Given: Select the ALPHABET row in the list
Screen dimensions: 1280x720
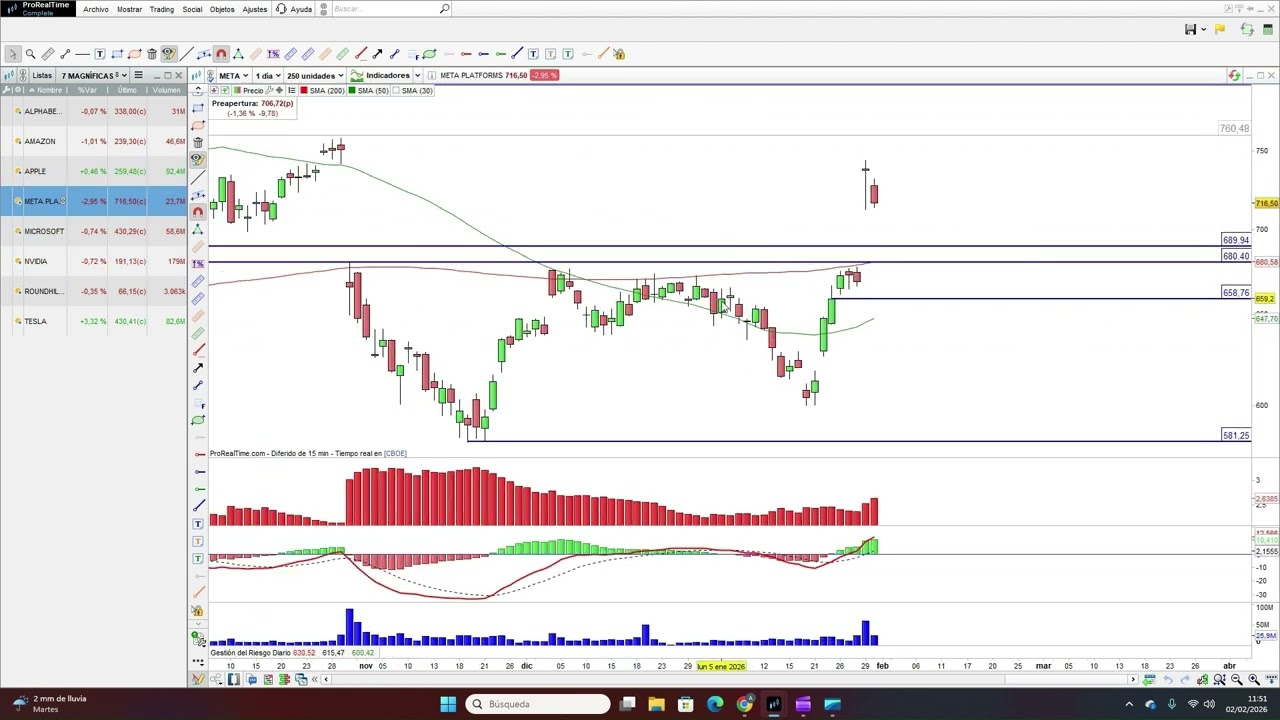Looking at the screenshot, I should pyautogui.click(x=93, y=111).
